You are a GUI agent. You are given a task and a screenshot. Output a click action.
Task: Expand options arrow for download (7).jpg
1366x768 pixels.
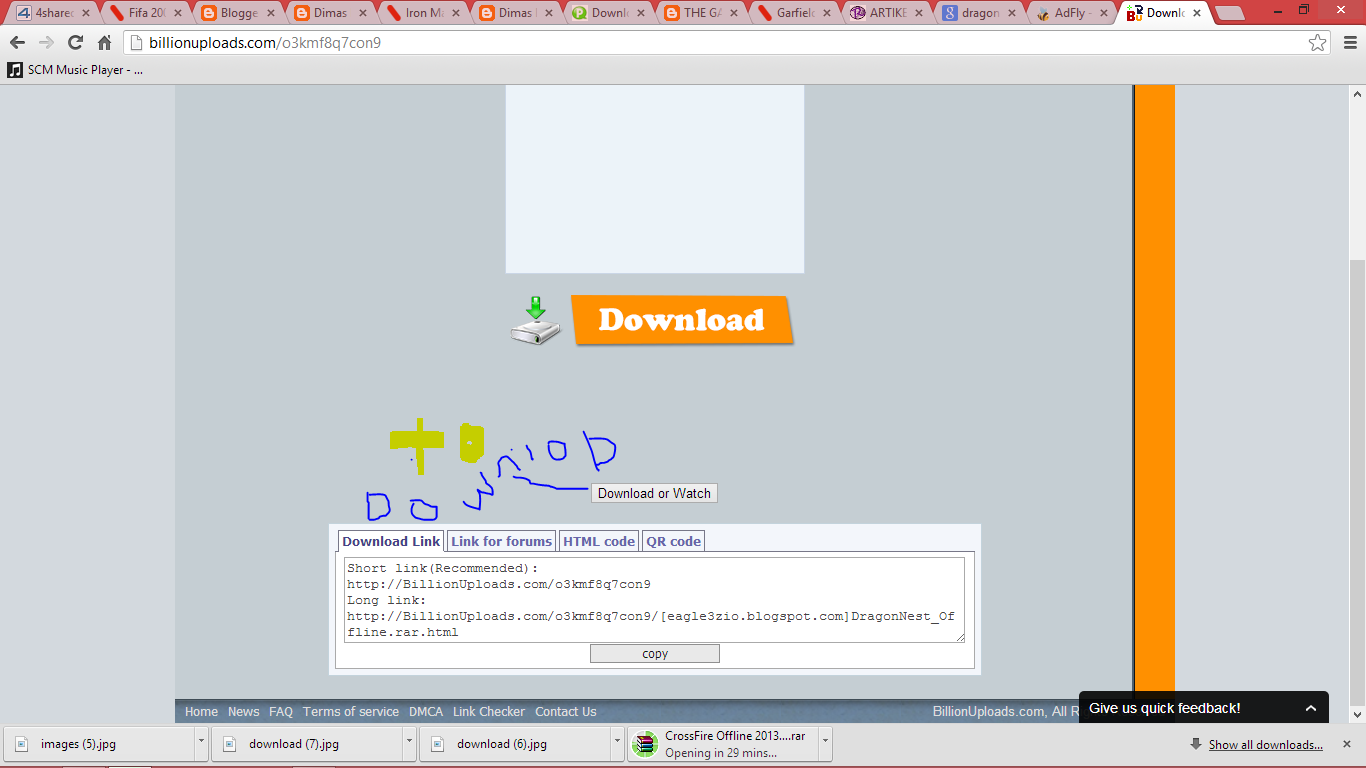coord(410,744)
